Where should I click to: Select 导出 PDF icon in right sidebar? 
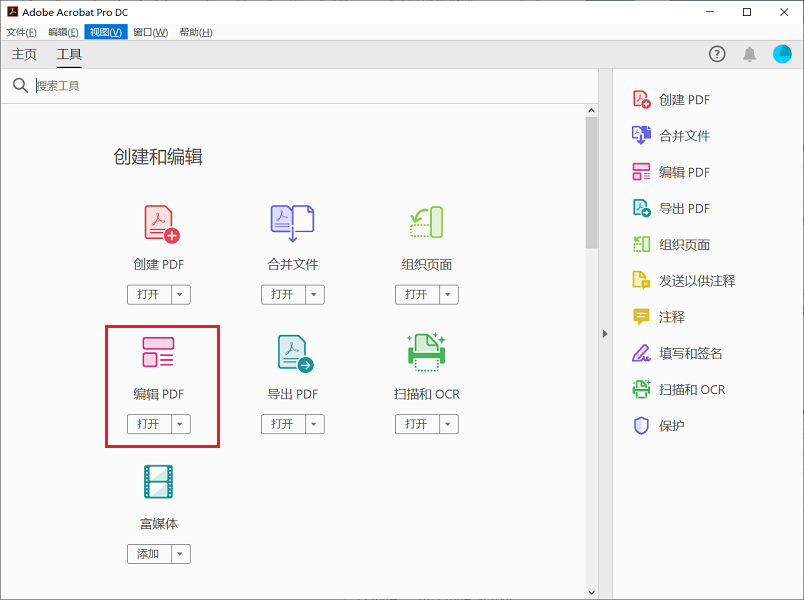(641, 208)
